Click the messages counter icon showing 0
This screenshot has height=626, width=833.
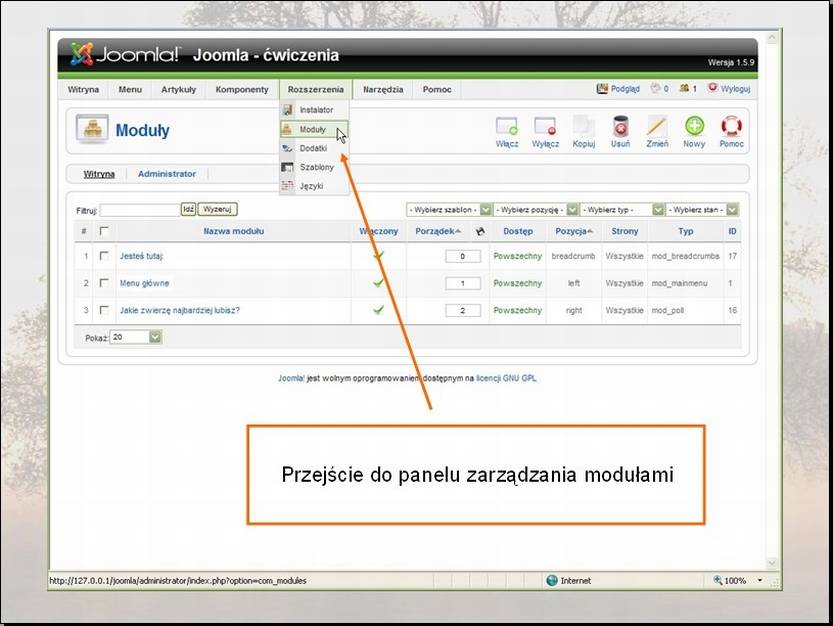656,88
